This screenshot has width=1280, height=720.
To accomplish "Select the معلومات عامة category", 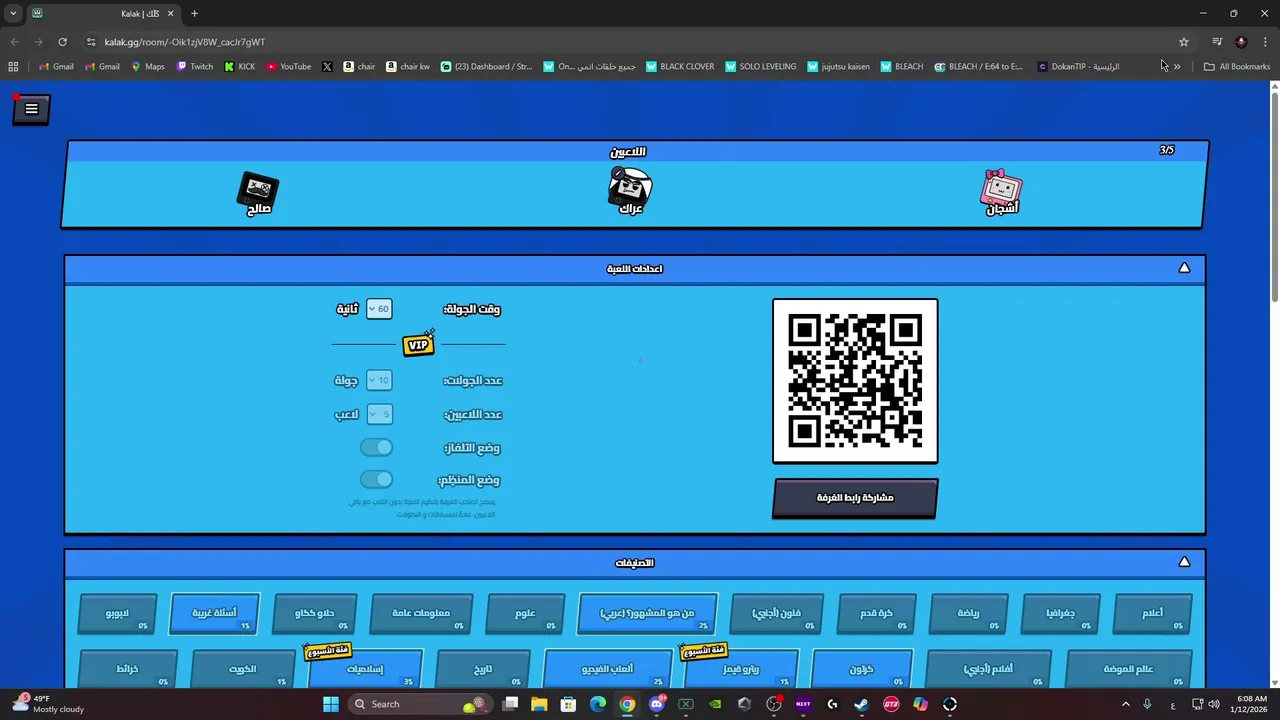I will pos(421,614).
